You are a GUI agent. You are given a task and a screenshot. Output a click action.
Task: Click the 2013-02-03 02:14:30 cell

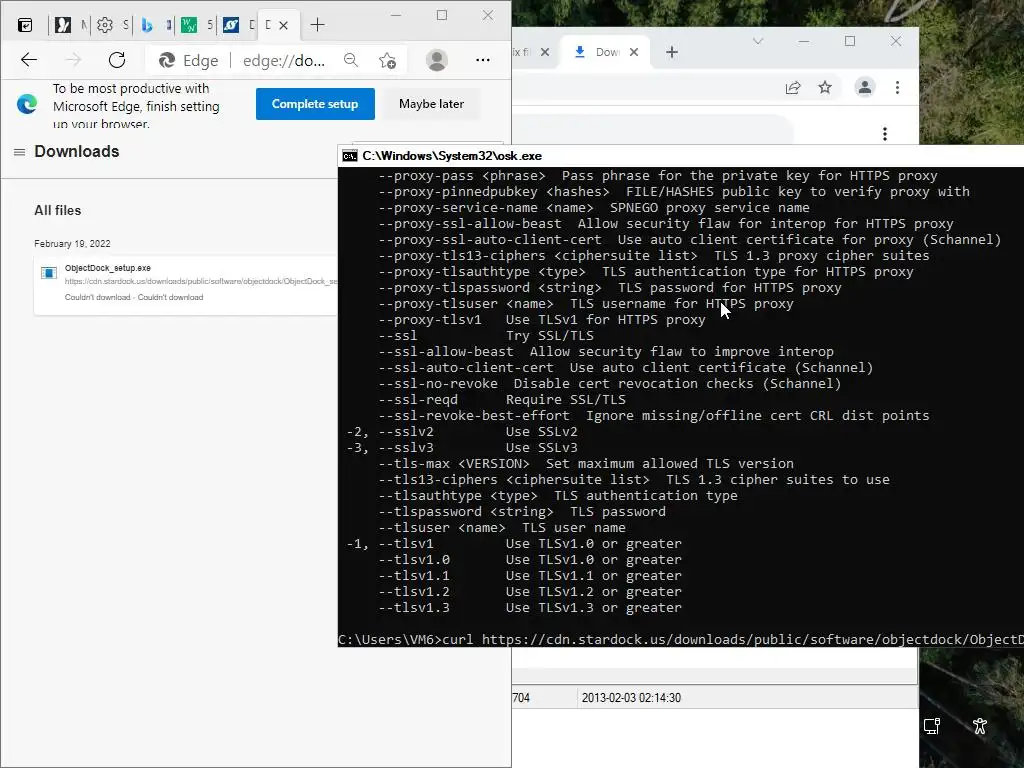[631, 697]
